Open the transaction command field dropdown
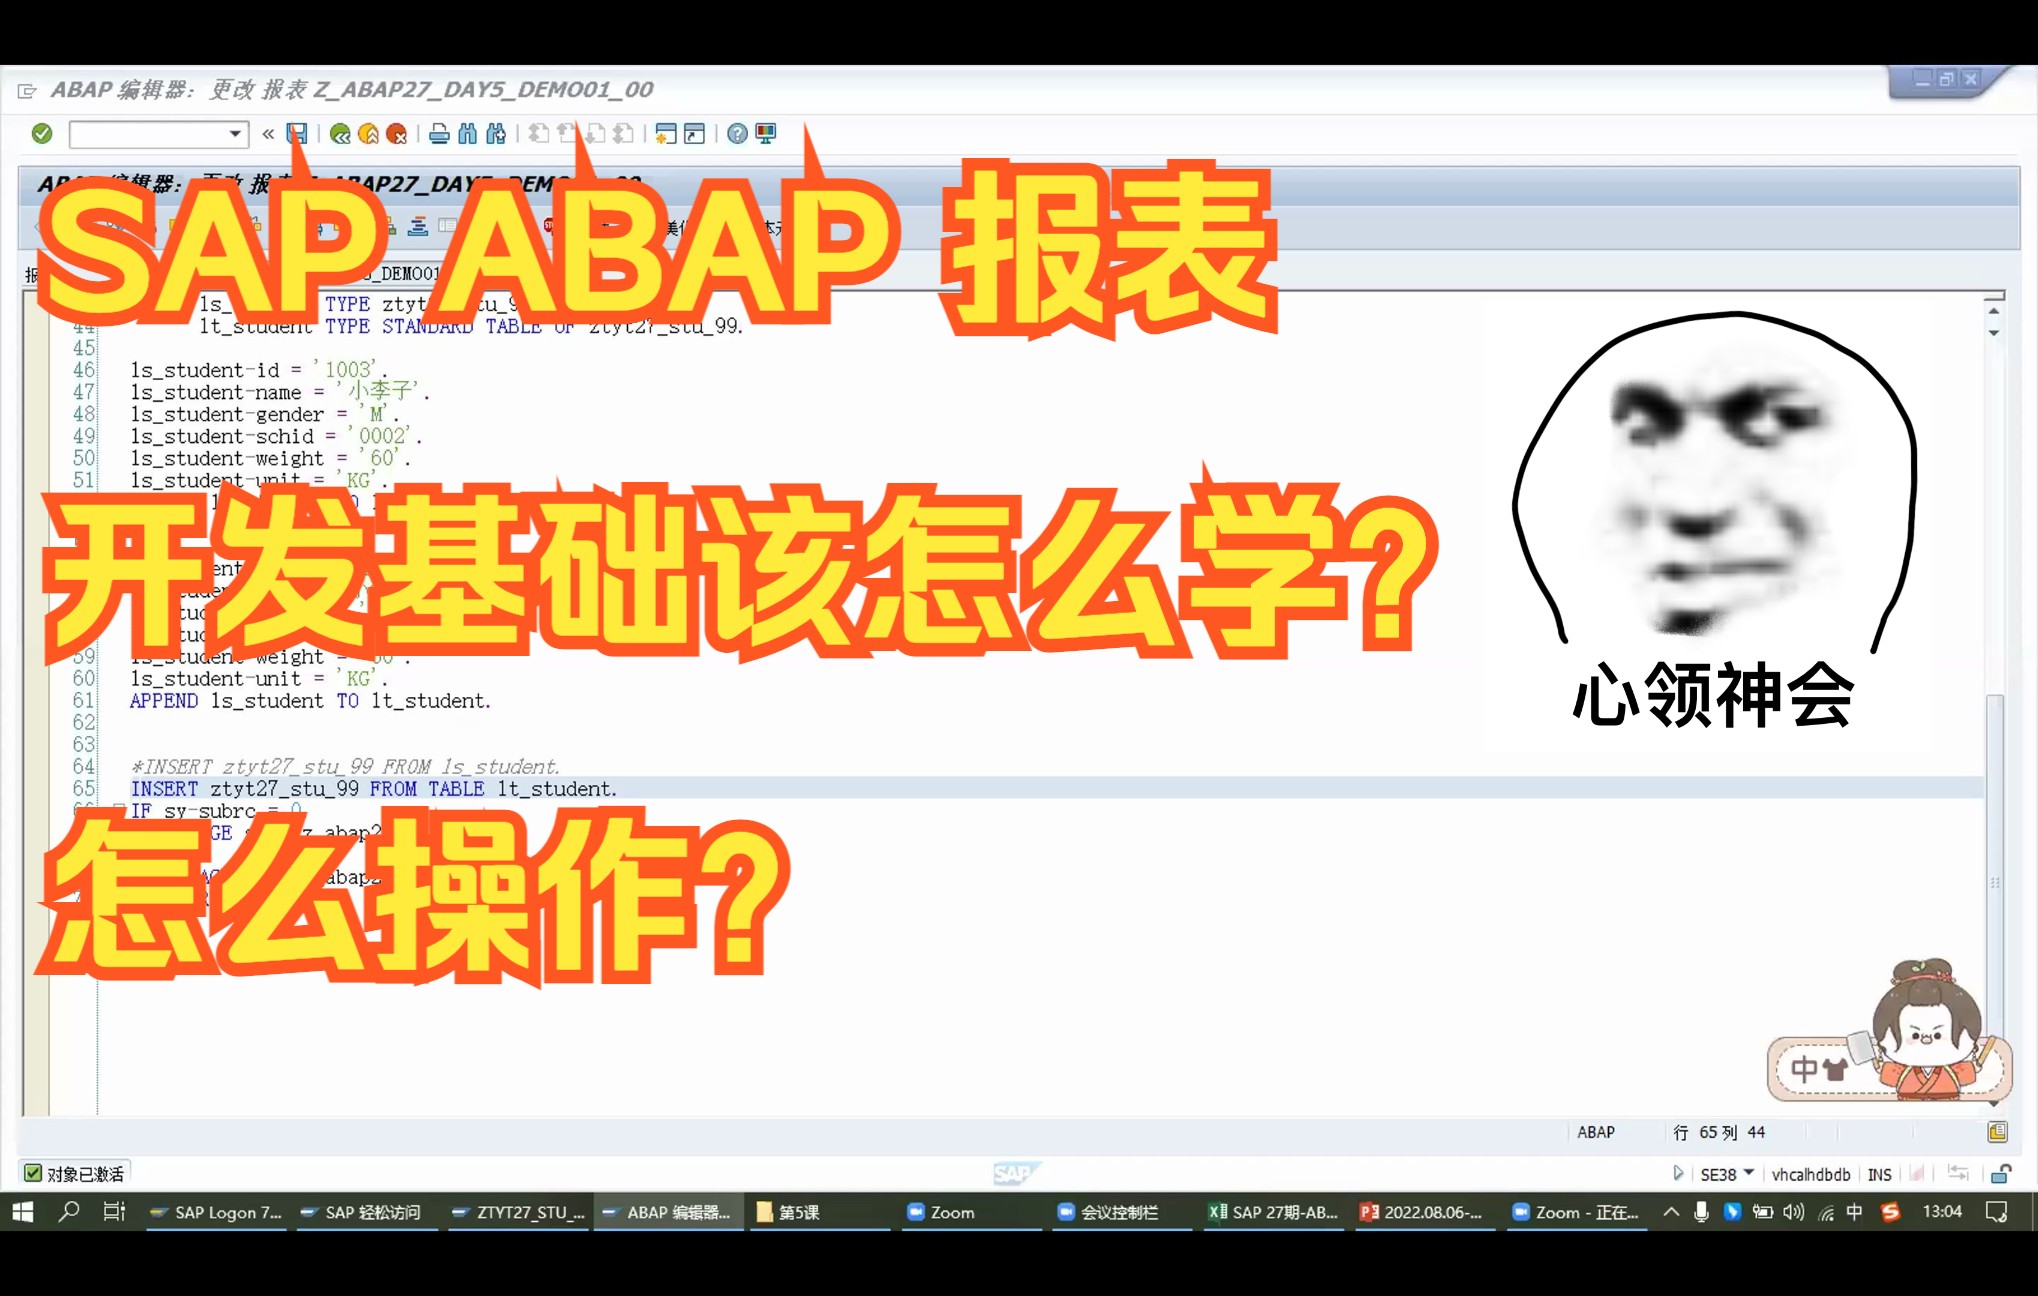Viewport: 2038px width, 1296px height. (x=235, y=134)
